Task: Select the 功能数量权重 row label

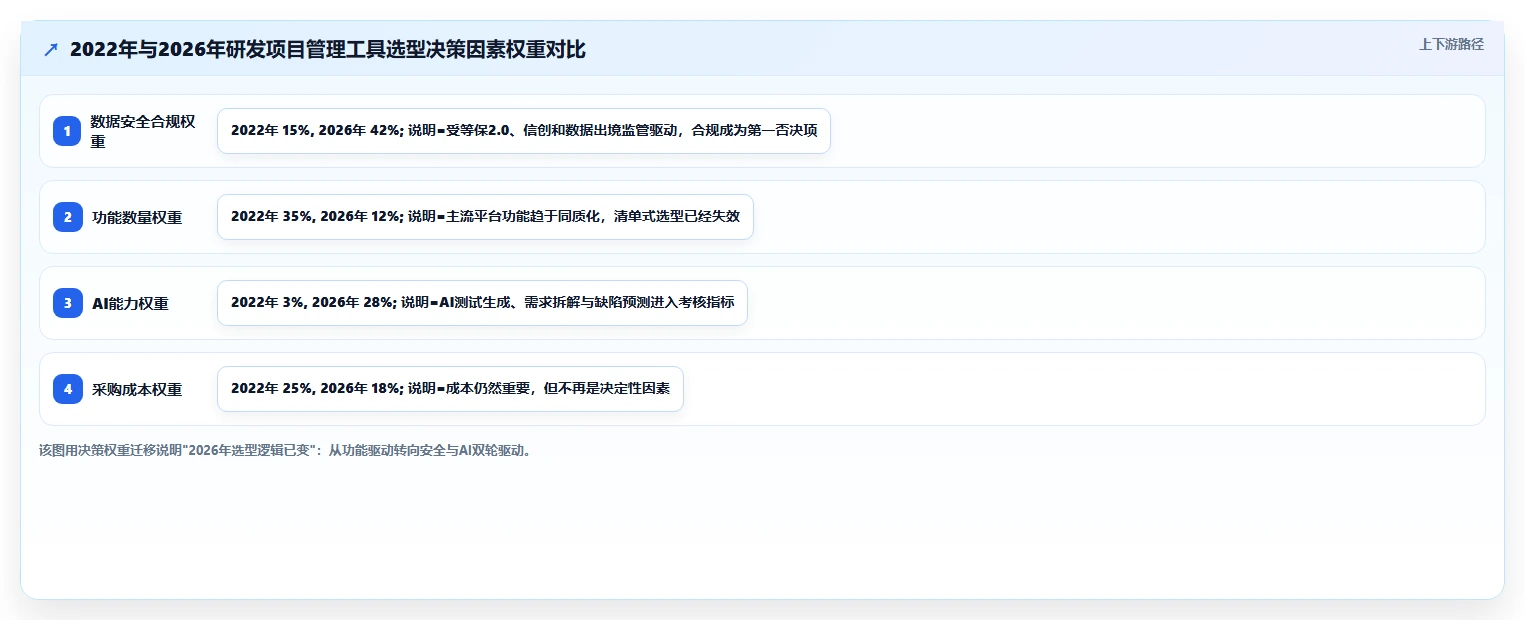Action: tap(136, 217)
